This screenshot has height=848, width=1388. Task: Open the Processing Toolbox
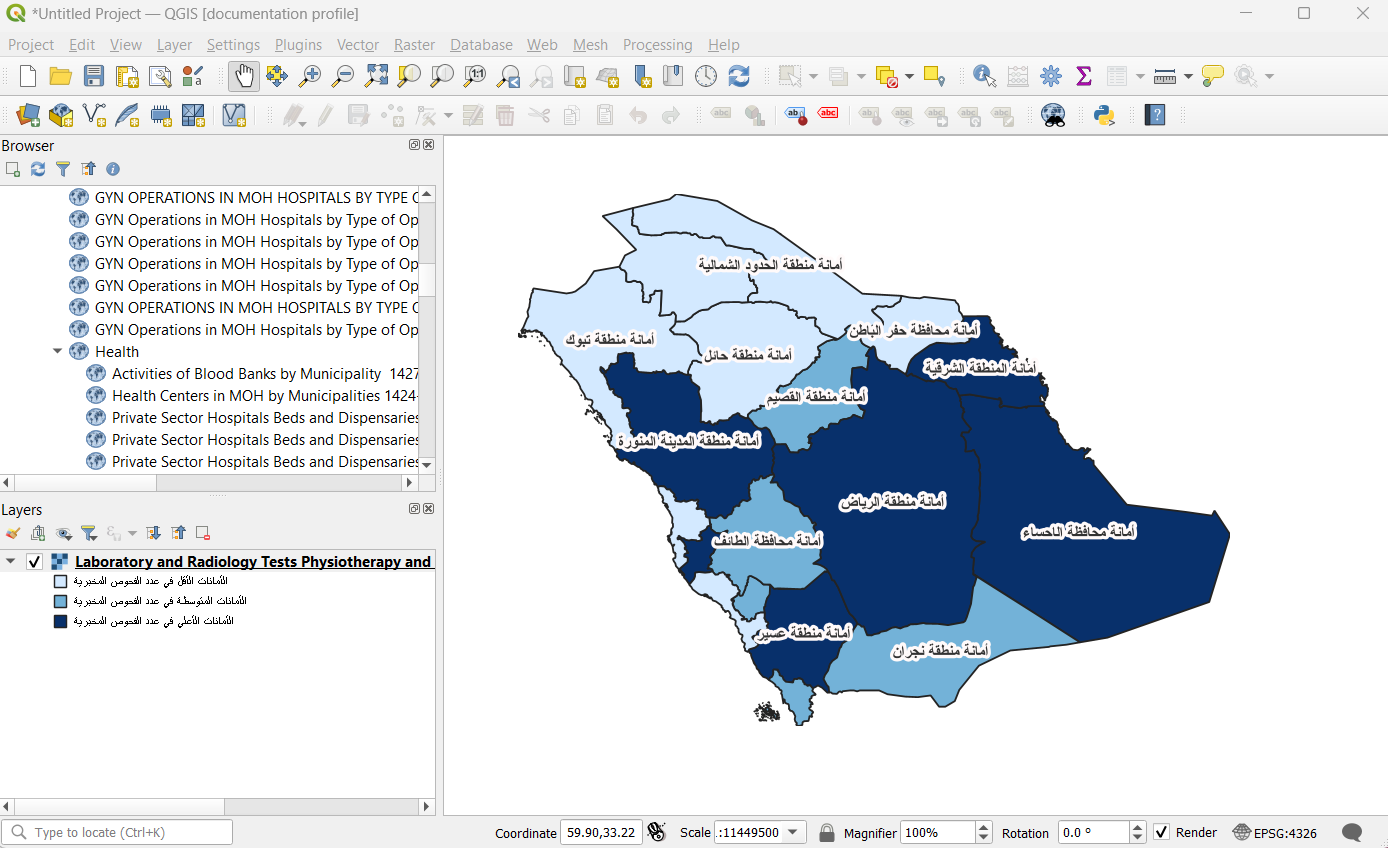pos(1050,76)
